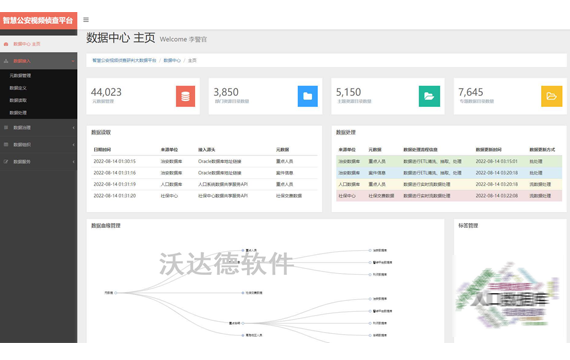Click the home icon beside 数据中心 主页

coord(6,44)
